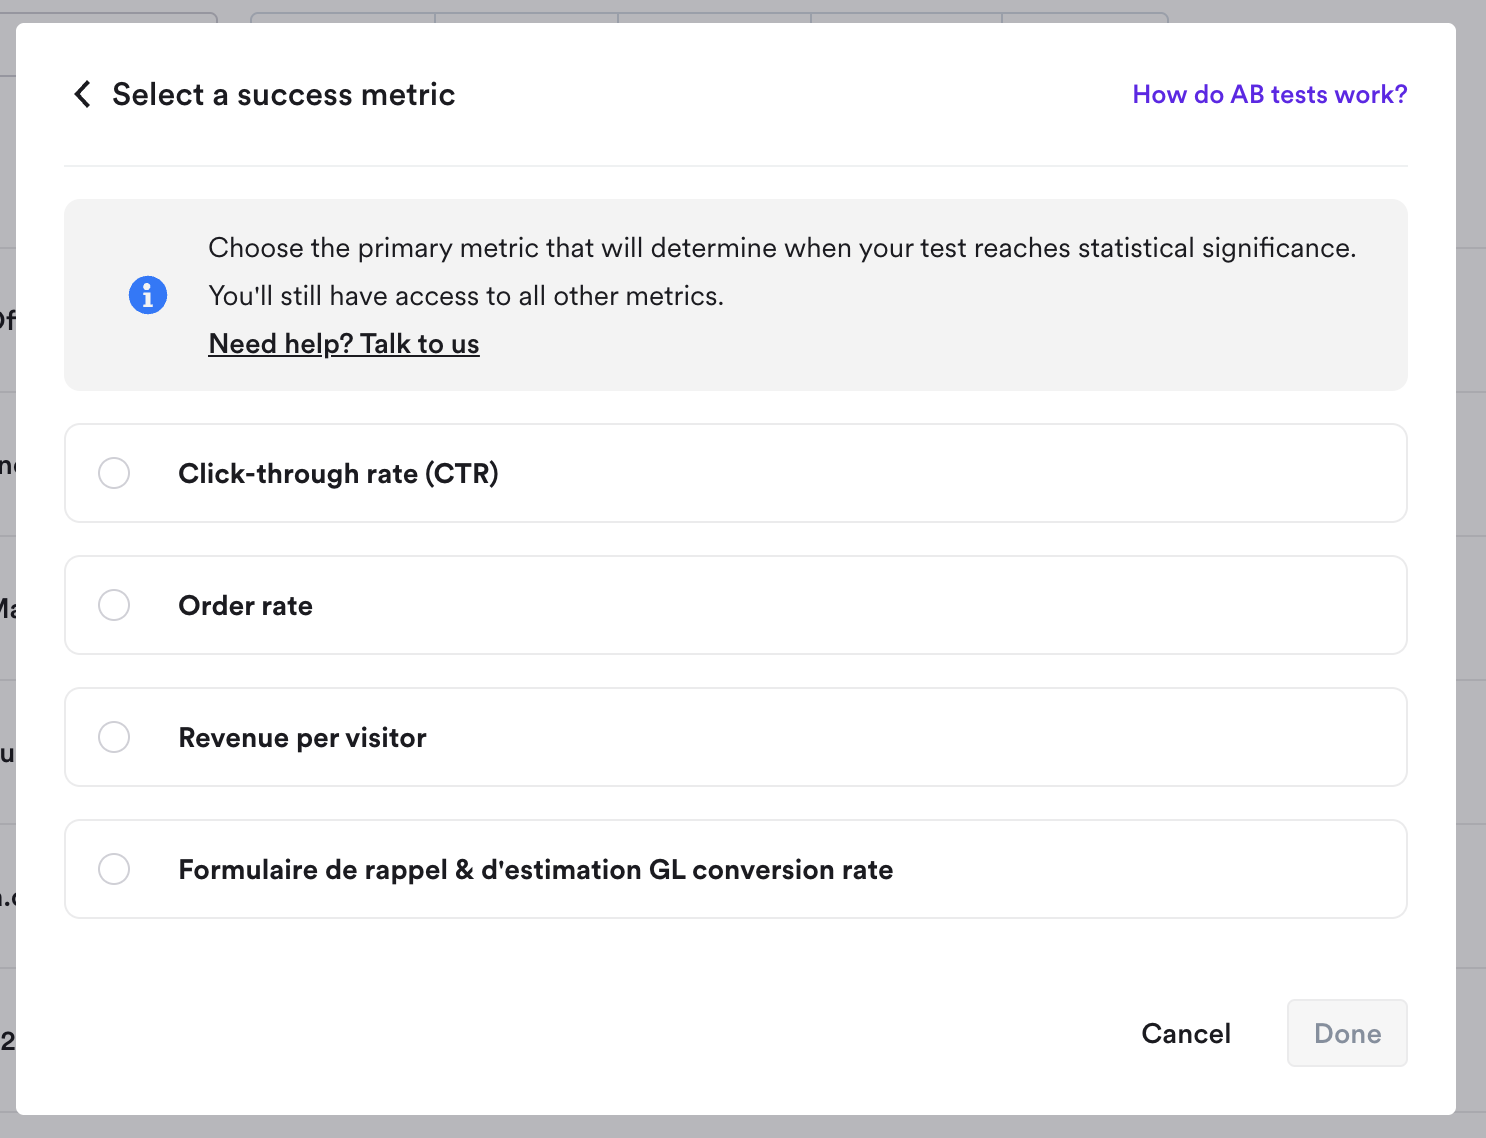Select the Click-through rate (CTR) radio button
This screenshot has width=1486, height=1138.
[114, 473]
